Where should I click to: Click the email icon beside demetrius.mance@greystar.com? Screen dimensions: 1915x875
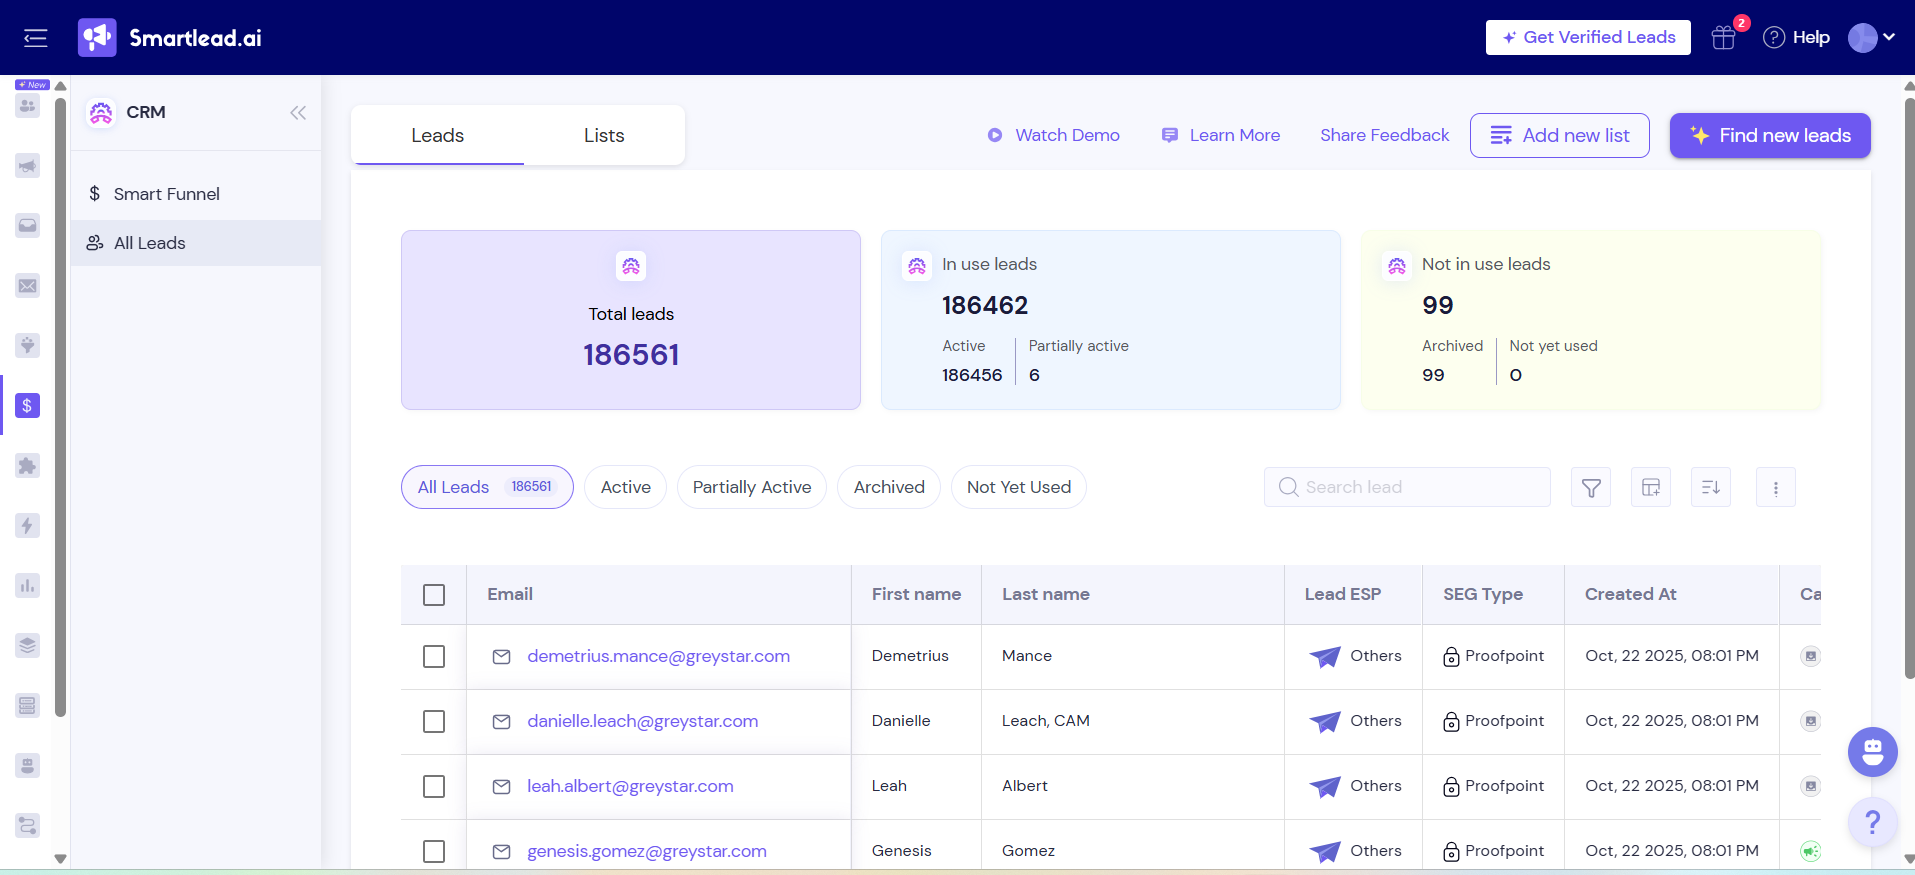502,657
